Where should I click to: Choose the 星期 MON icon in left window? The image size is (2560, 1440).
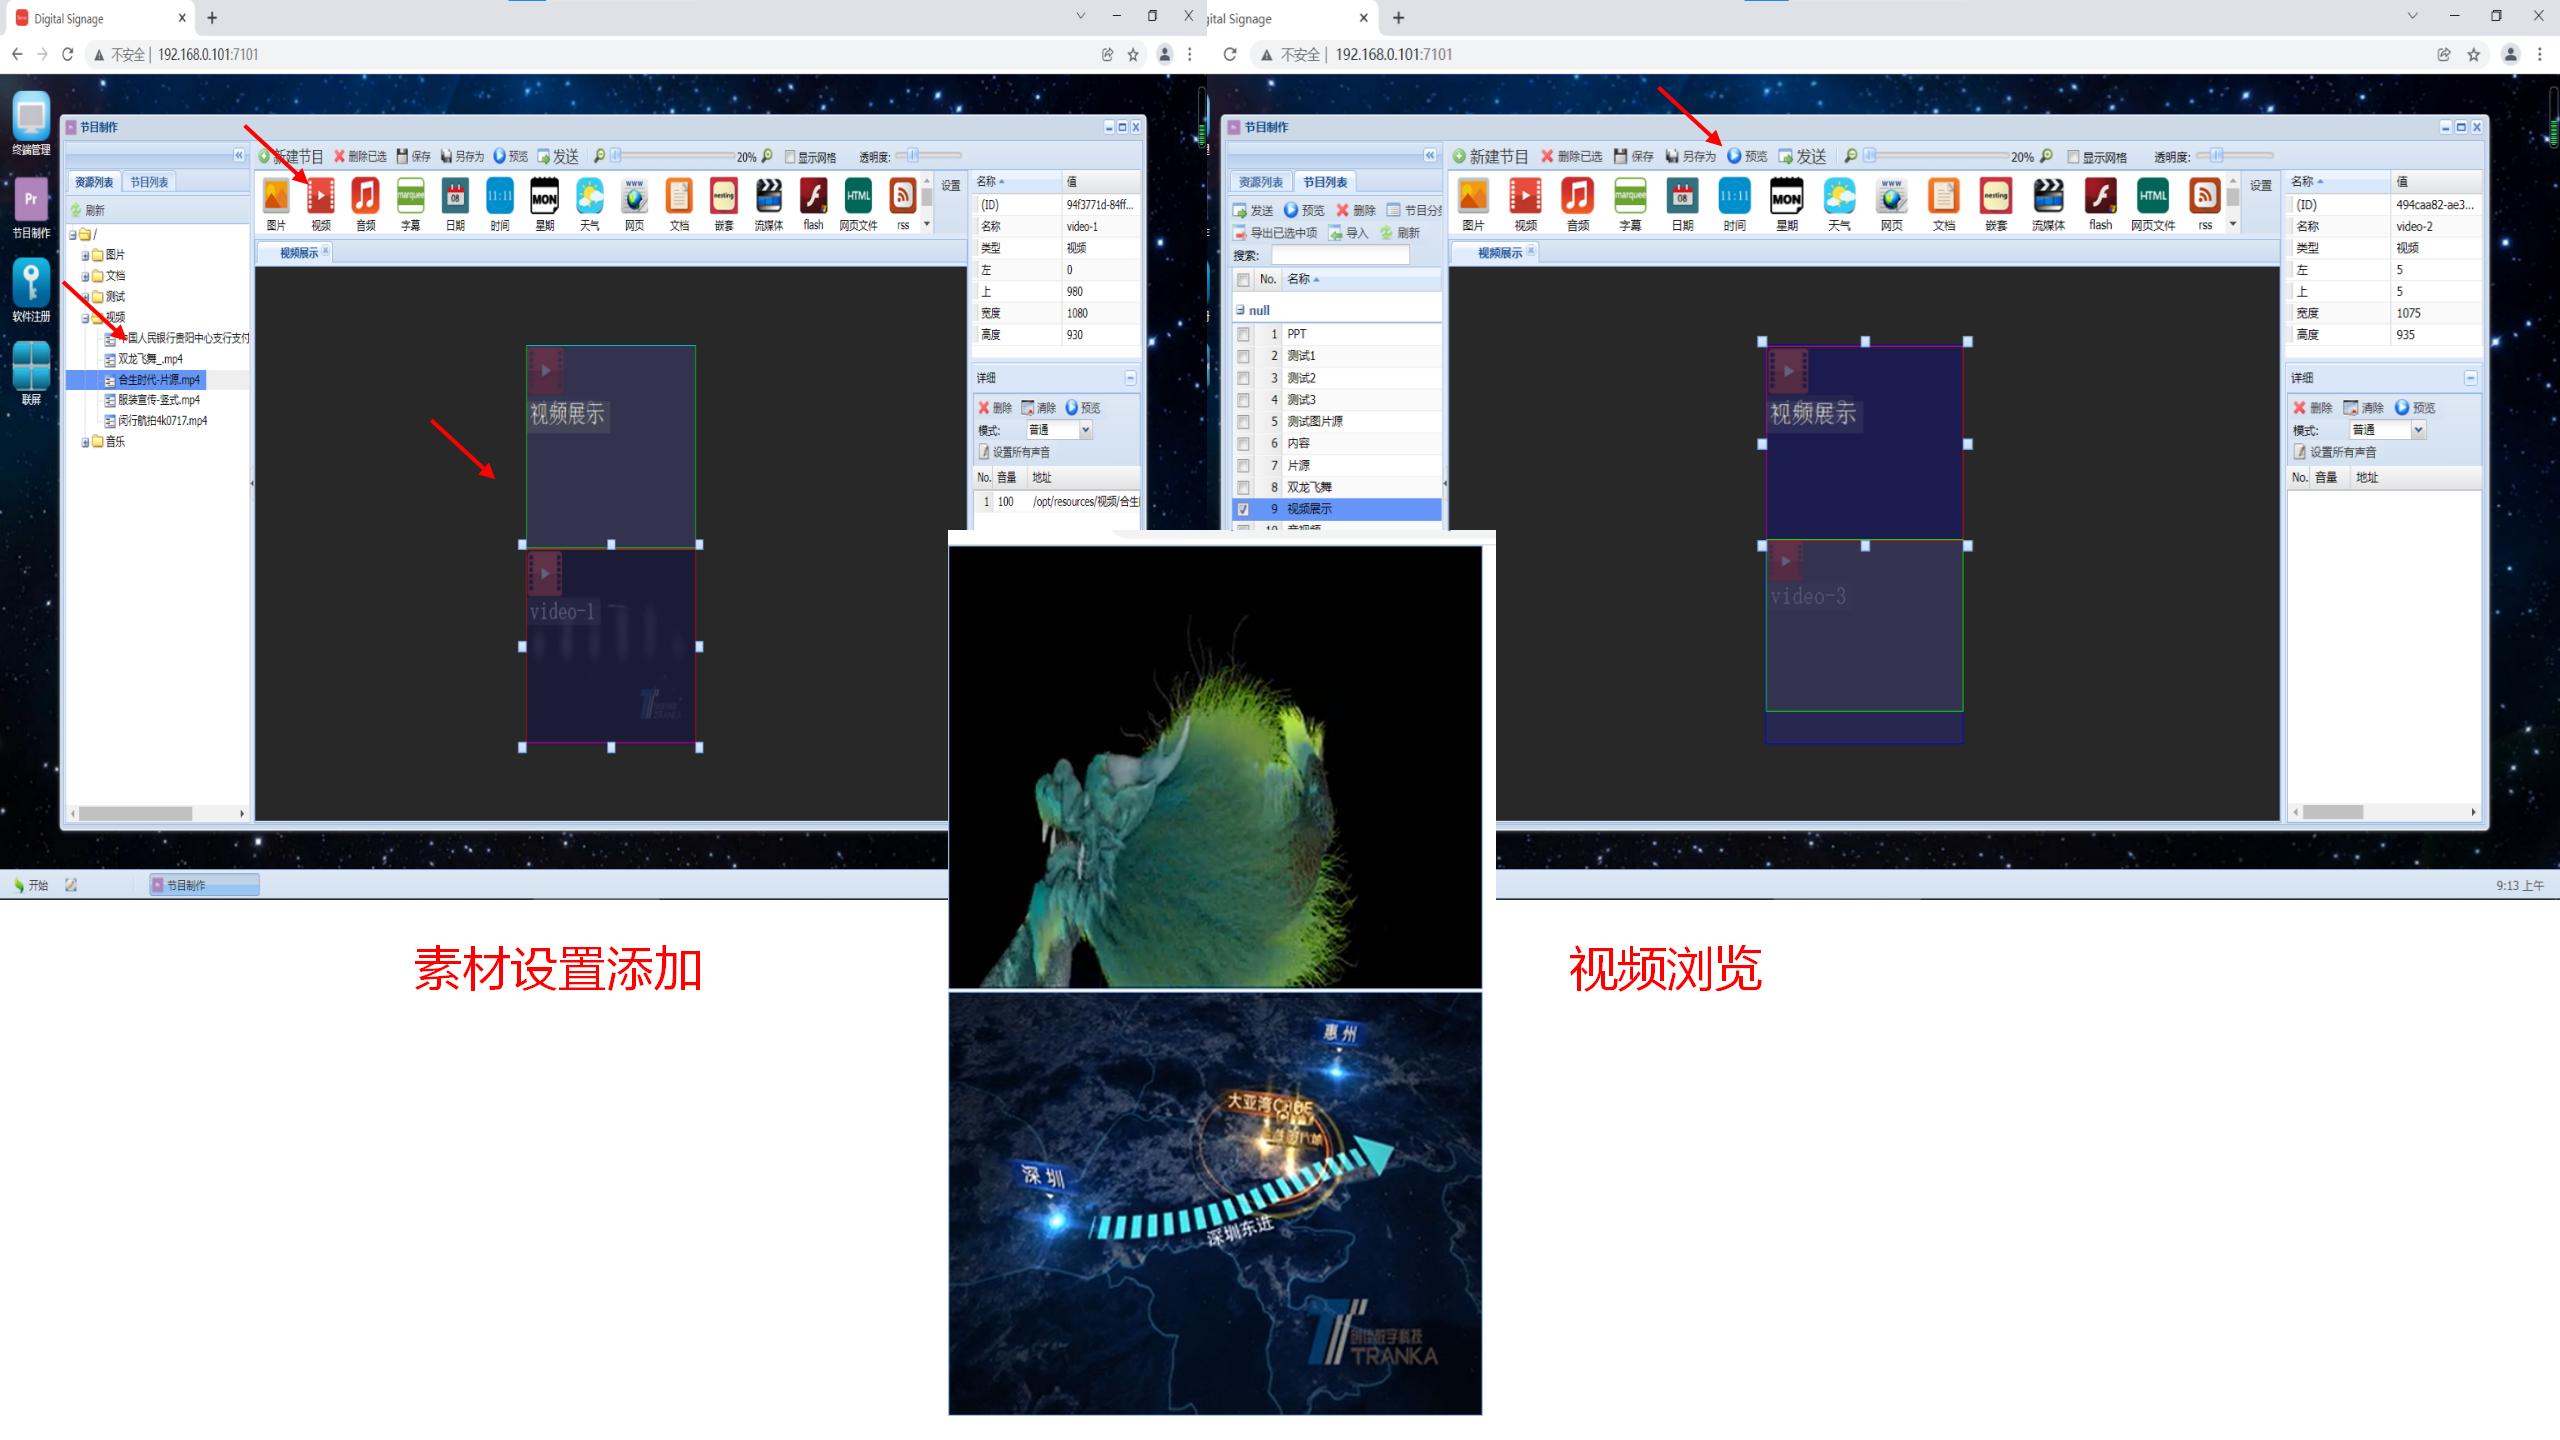point(544,196)
